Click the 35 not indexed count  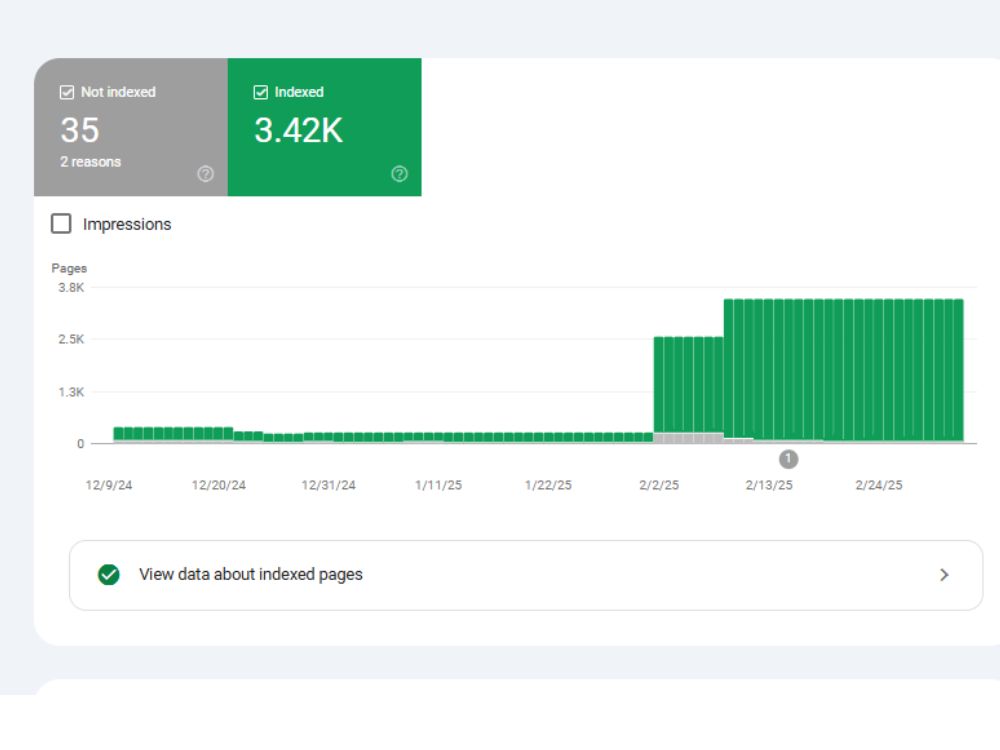click(80, 131)
